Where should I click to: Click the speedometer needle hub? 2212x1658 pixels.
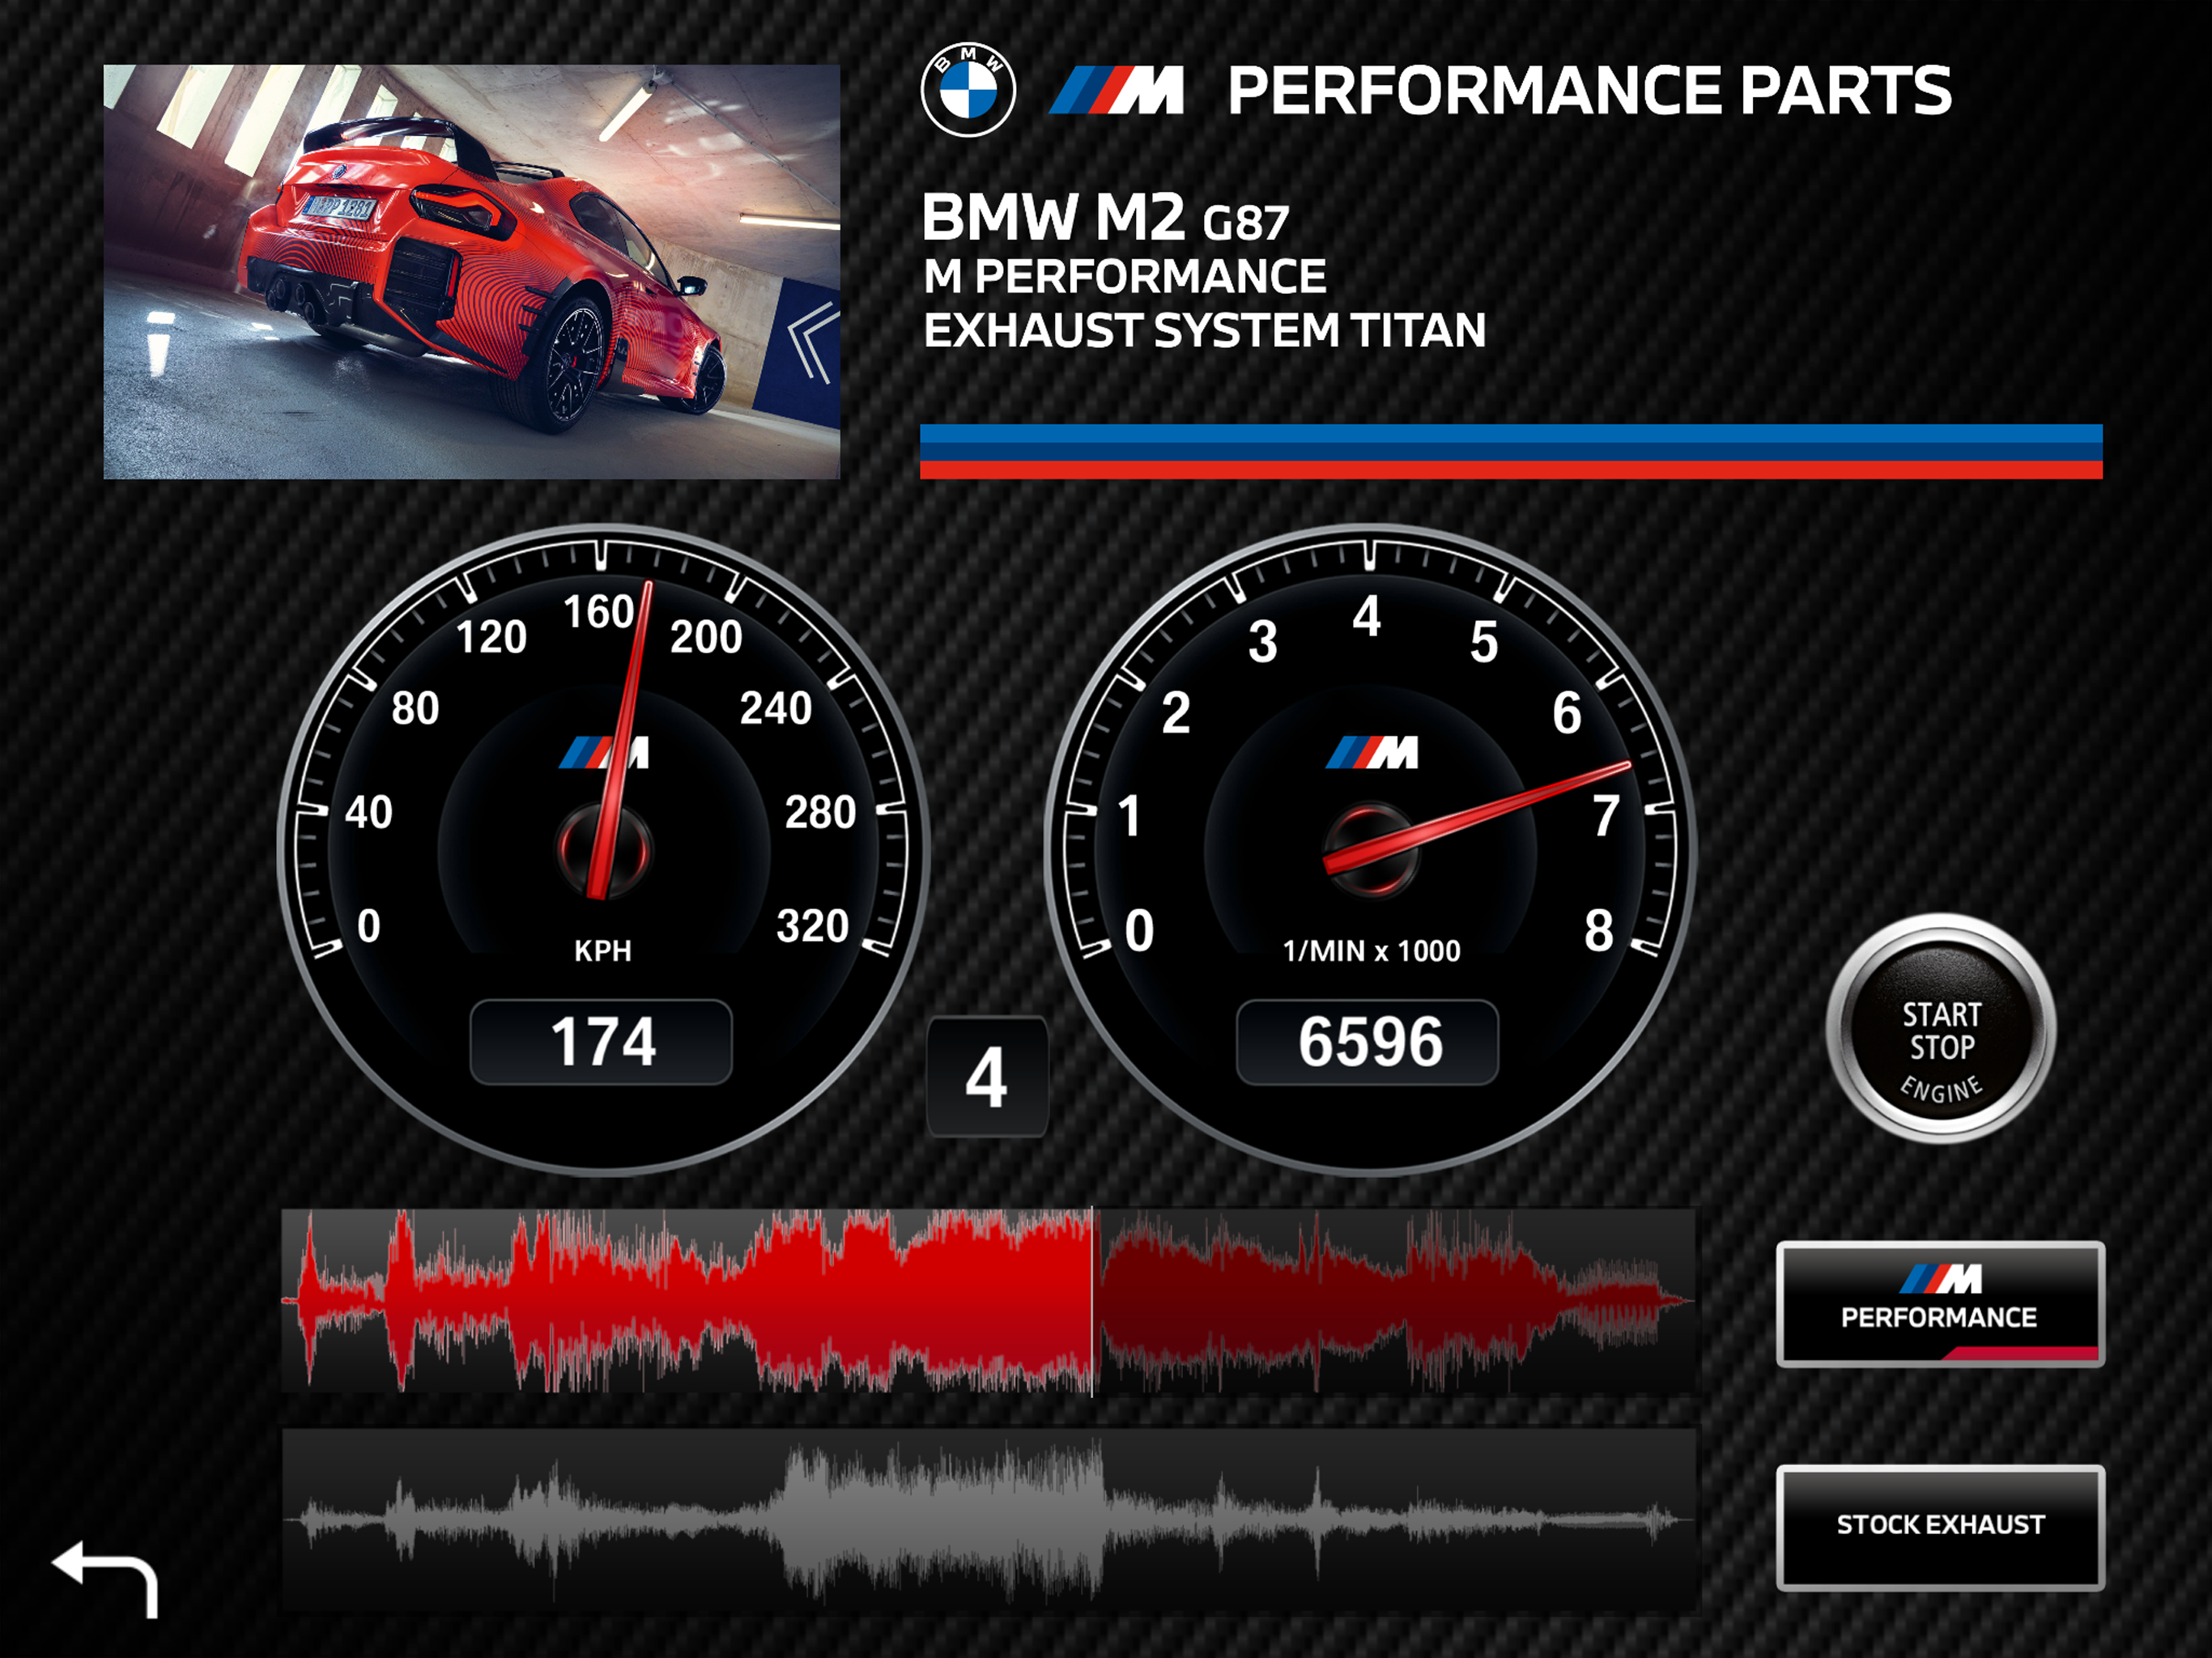coord(603,851)
